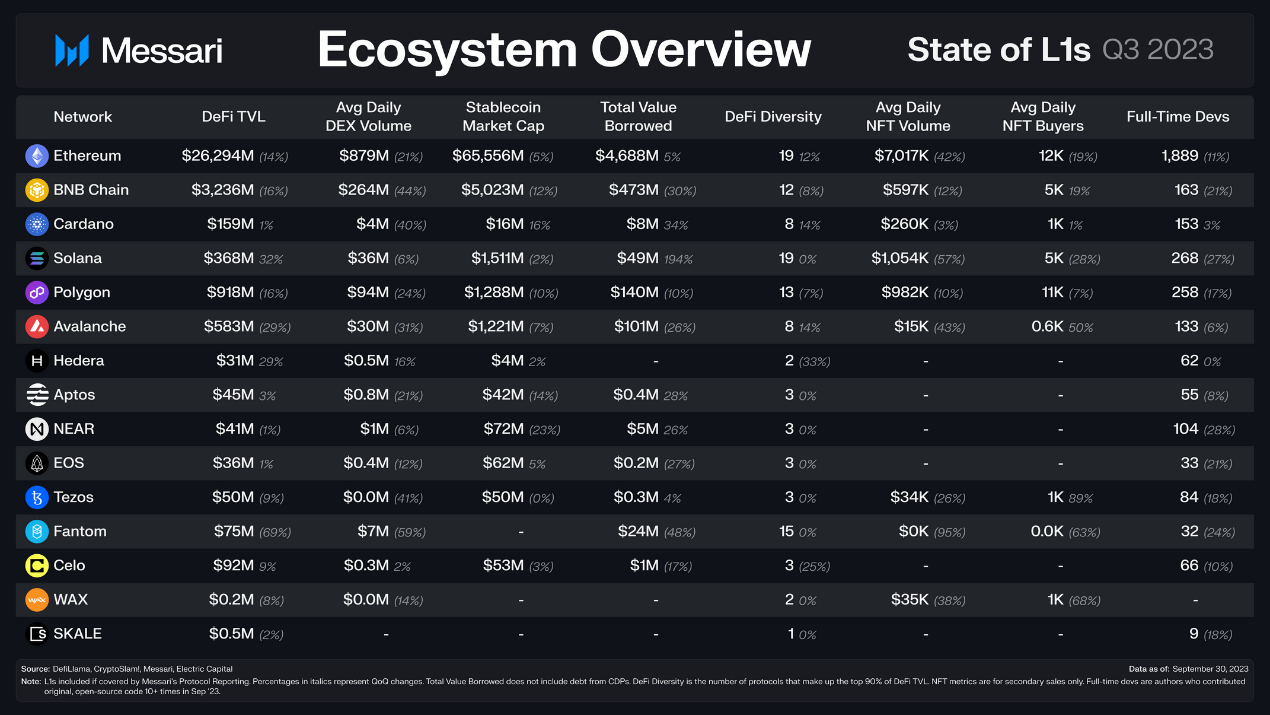1270x715 pixels.
Task: Click the Ethereum network icon
Action: 37,156
